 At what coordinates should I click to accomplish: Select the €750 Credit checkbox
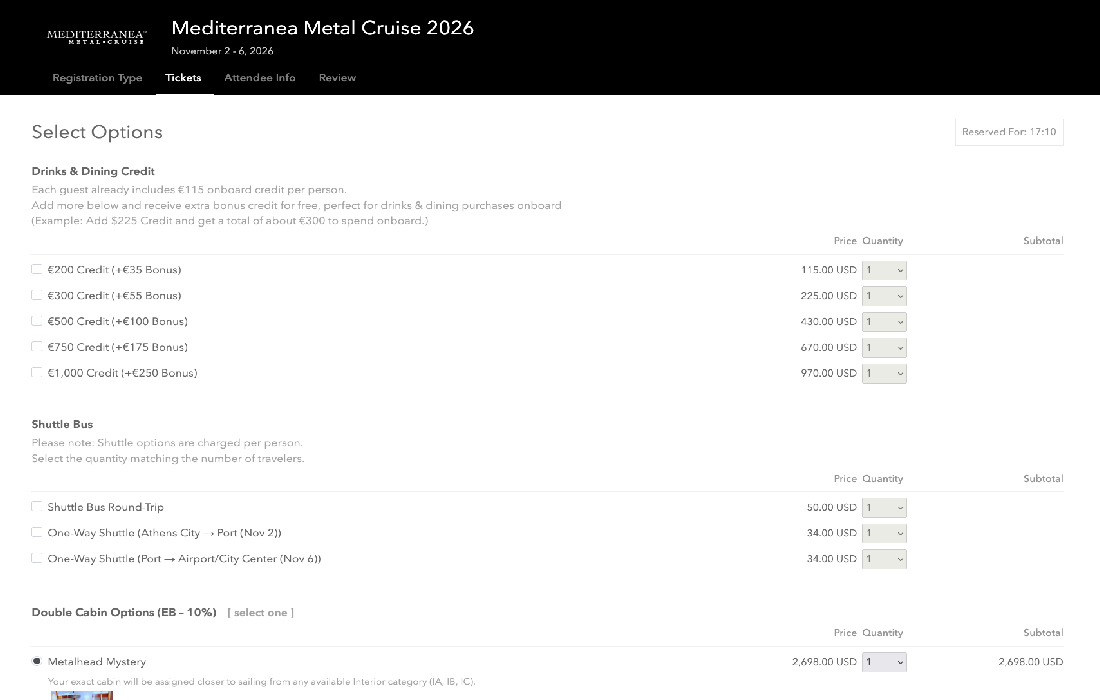[37, 347]
